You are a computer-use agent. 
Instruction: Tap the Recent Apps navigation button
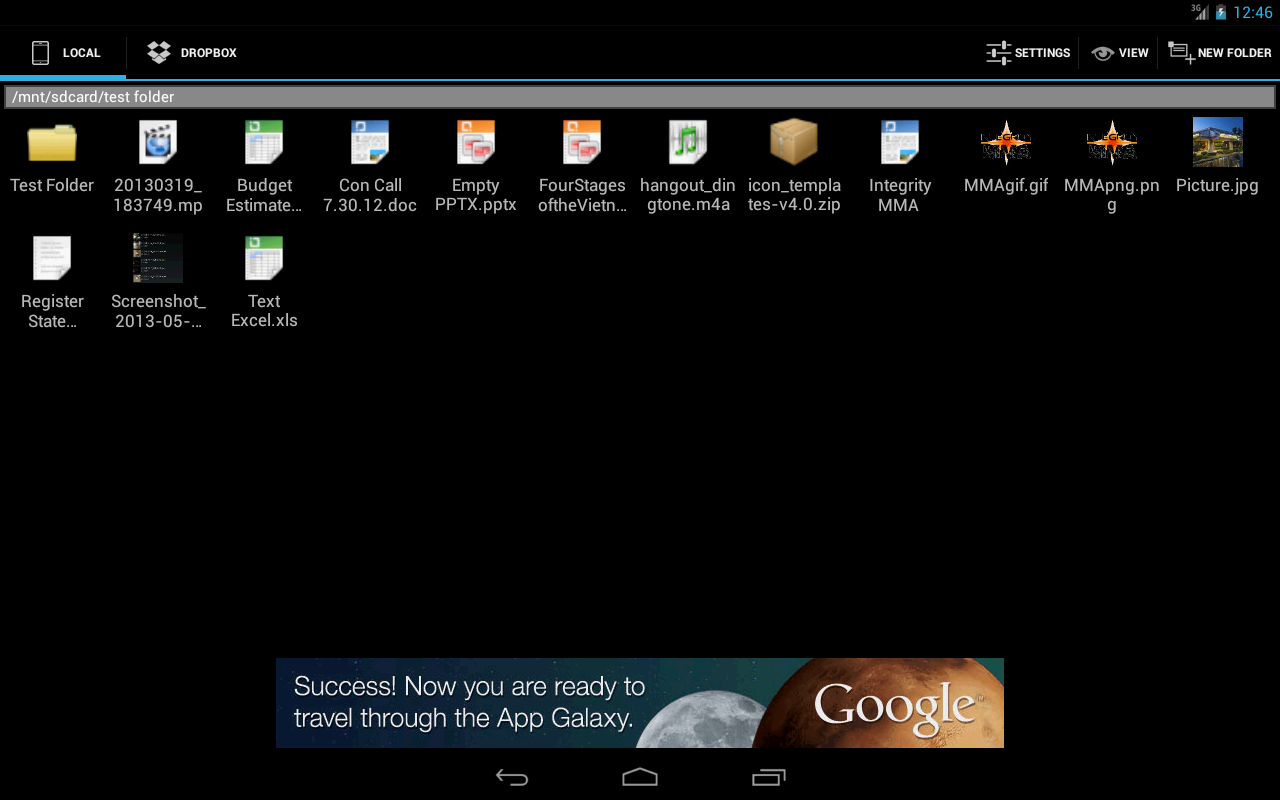768,777
